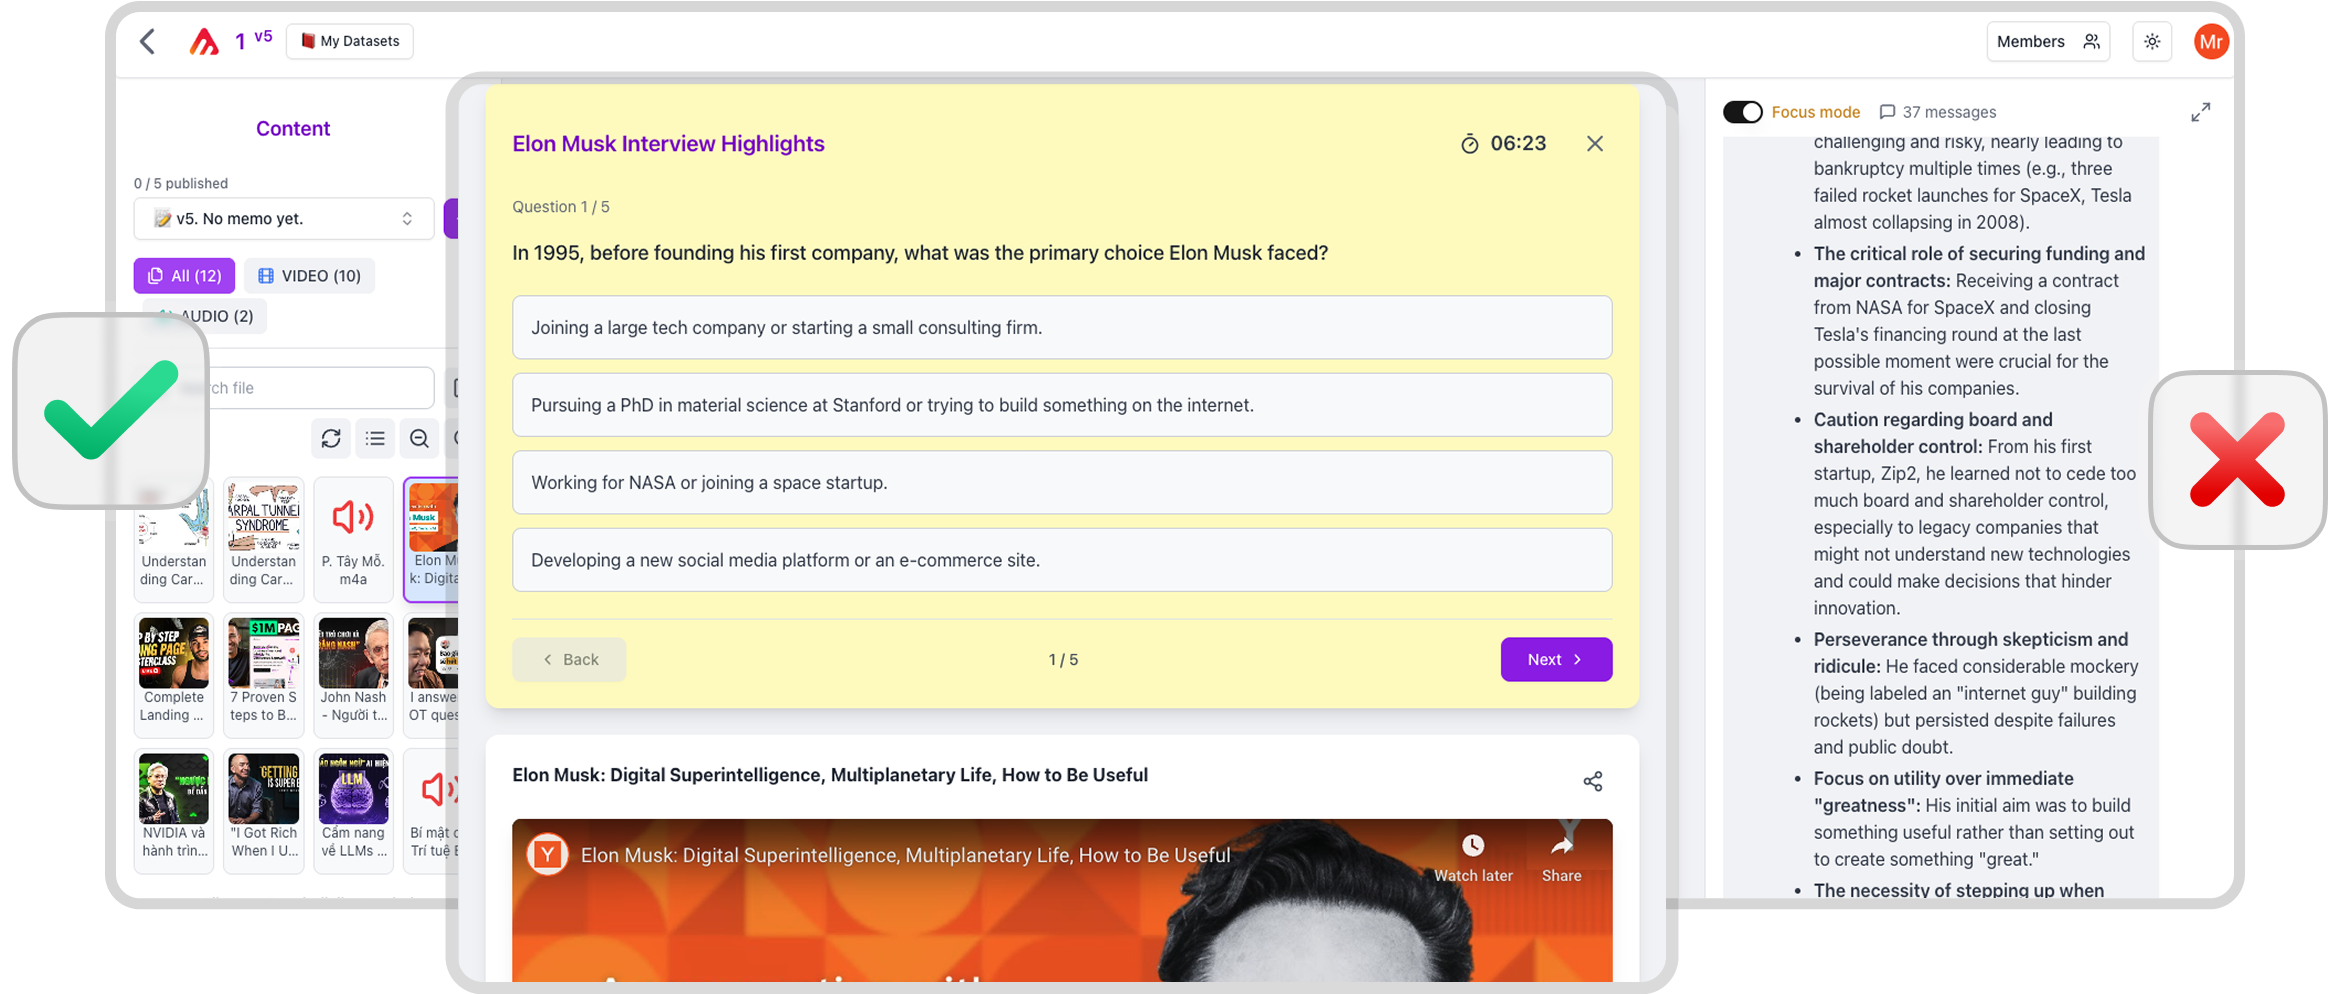
Task: Choose answer about working for NASA
Action: tap(1062, 482)
